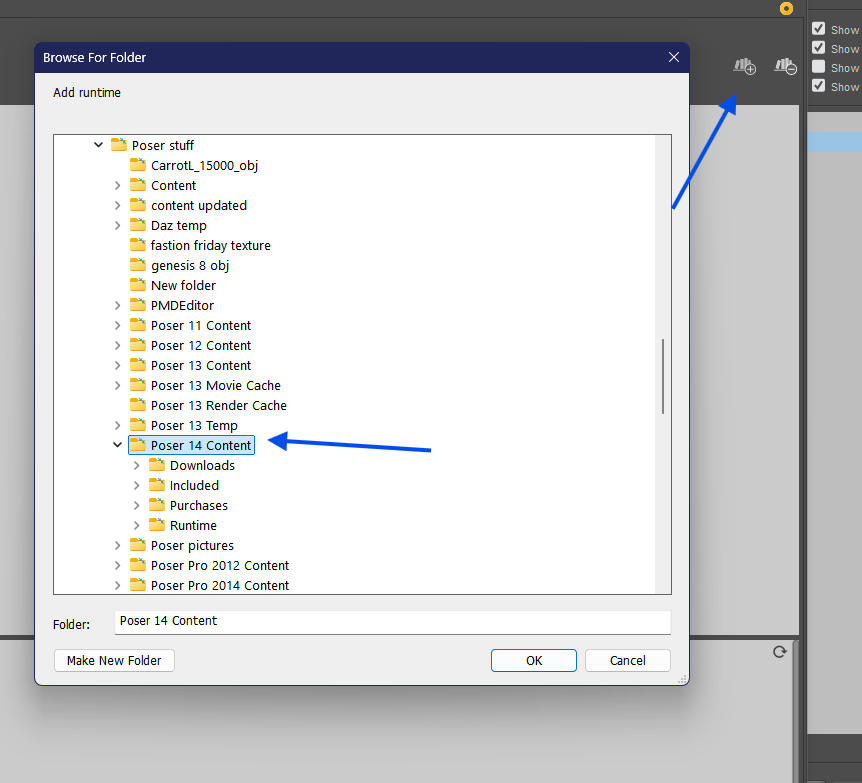This screenshot has width=862, height=783.
Task: Select the Poser 12 Content folder name
Action: click(201, 345)
